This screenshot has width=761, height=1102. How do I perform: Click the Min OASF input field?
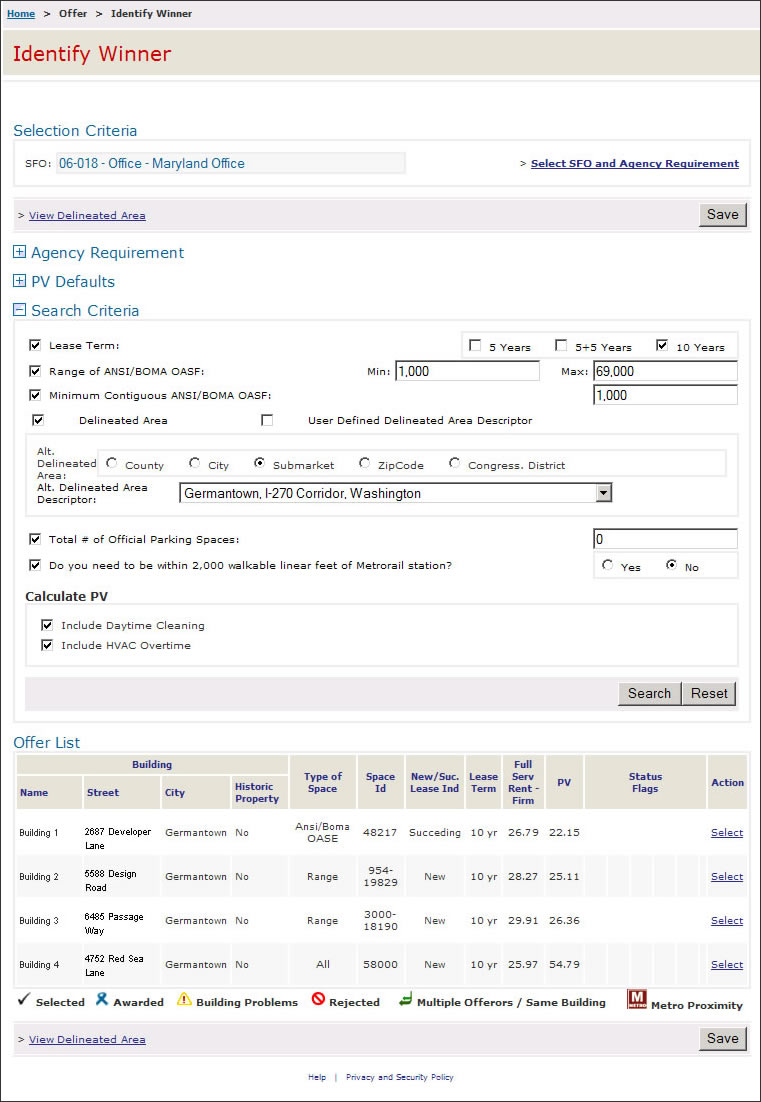(x=467, y=371)
